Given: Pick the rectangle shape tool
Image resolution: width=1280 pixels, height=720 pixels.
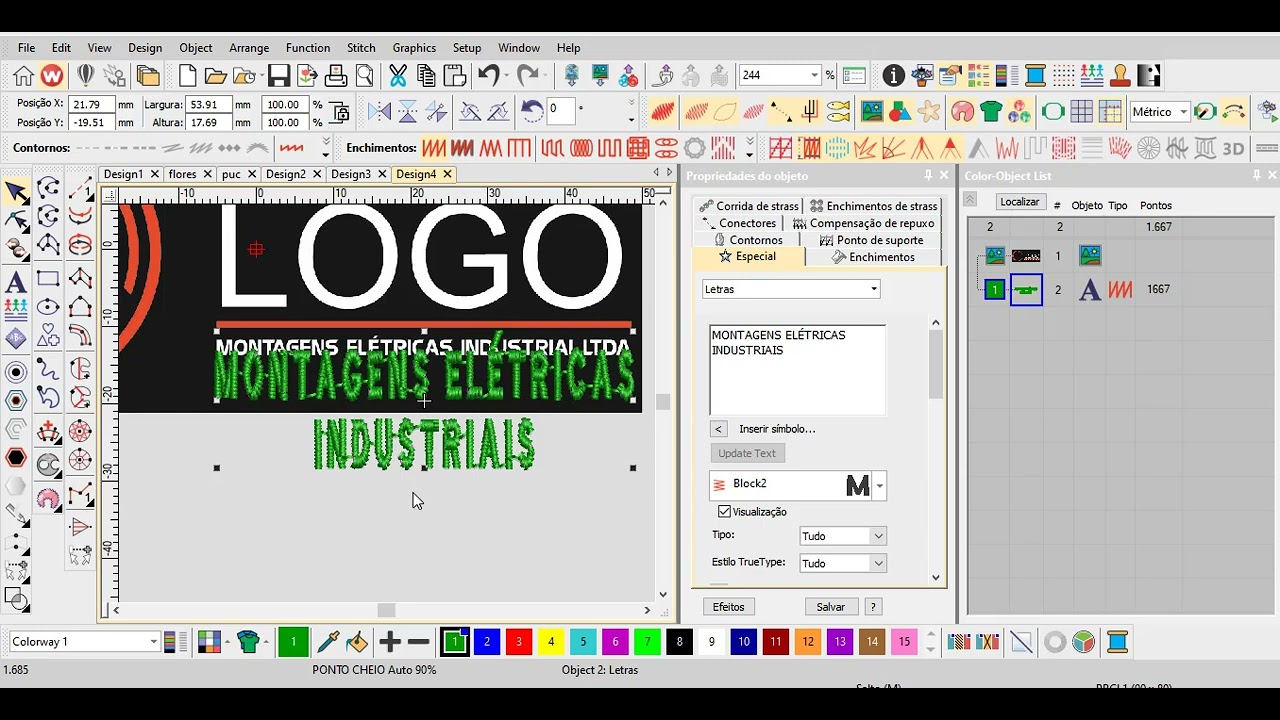Looking at the screenshot, I should point(48,279).
